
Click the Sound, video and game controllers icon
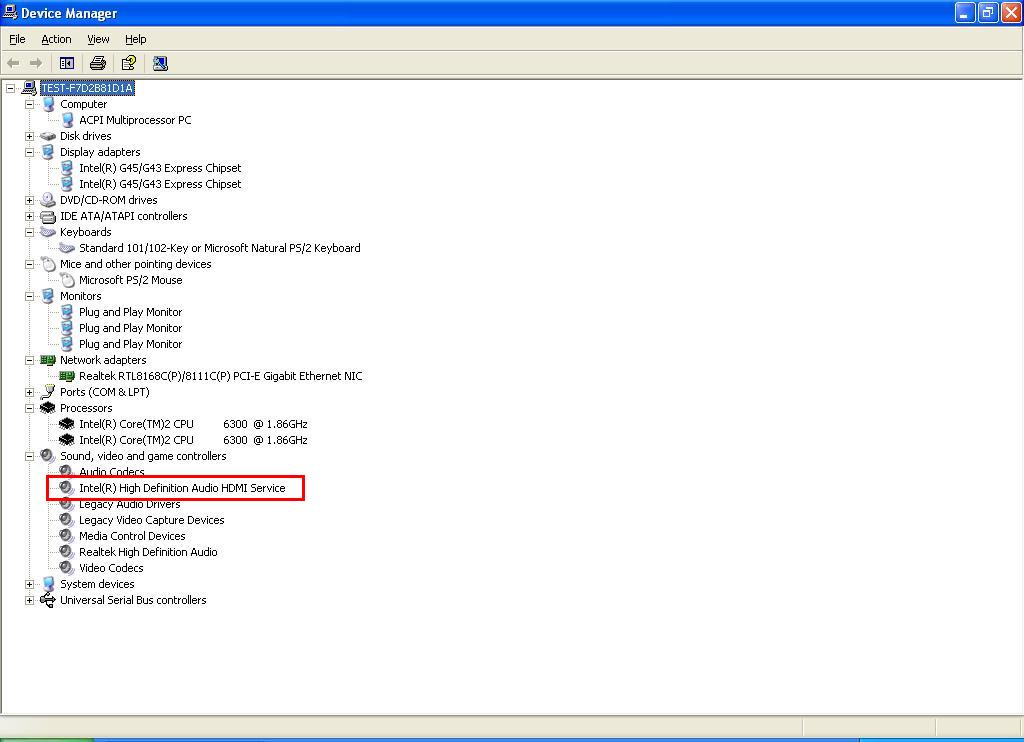pyautogui.click(x=48, y=456)
